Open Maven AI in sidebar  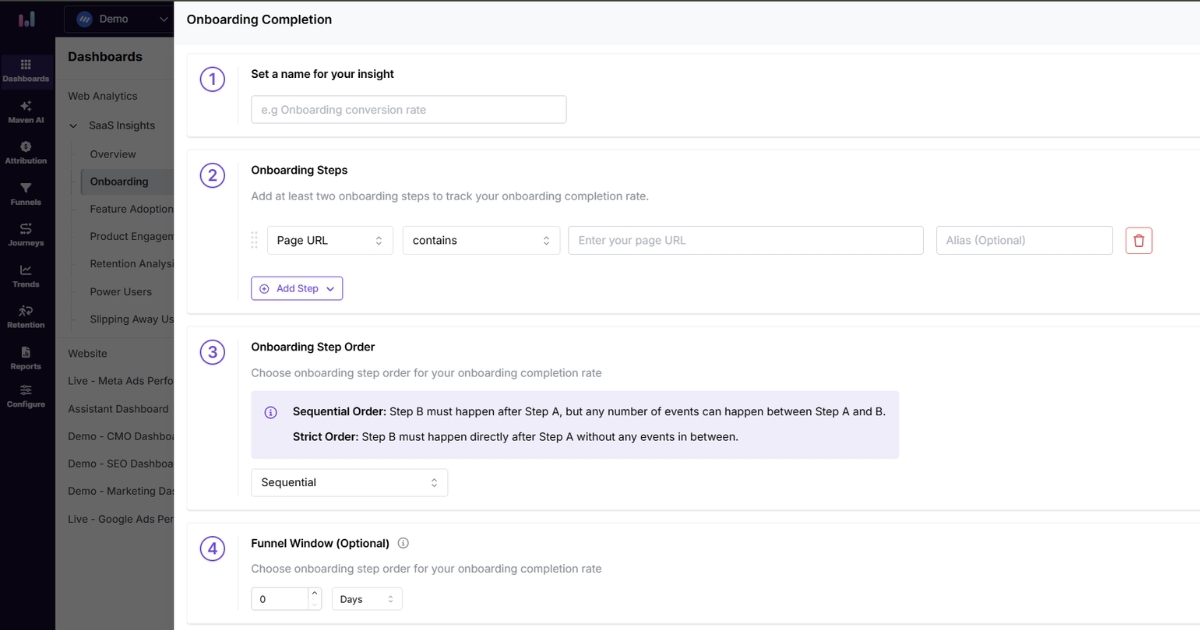(26, 112)
